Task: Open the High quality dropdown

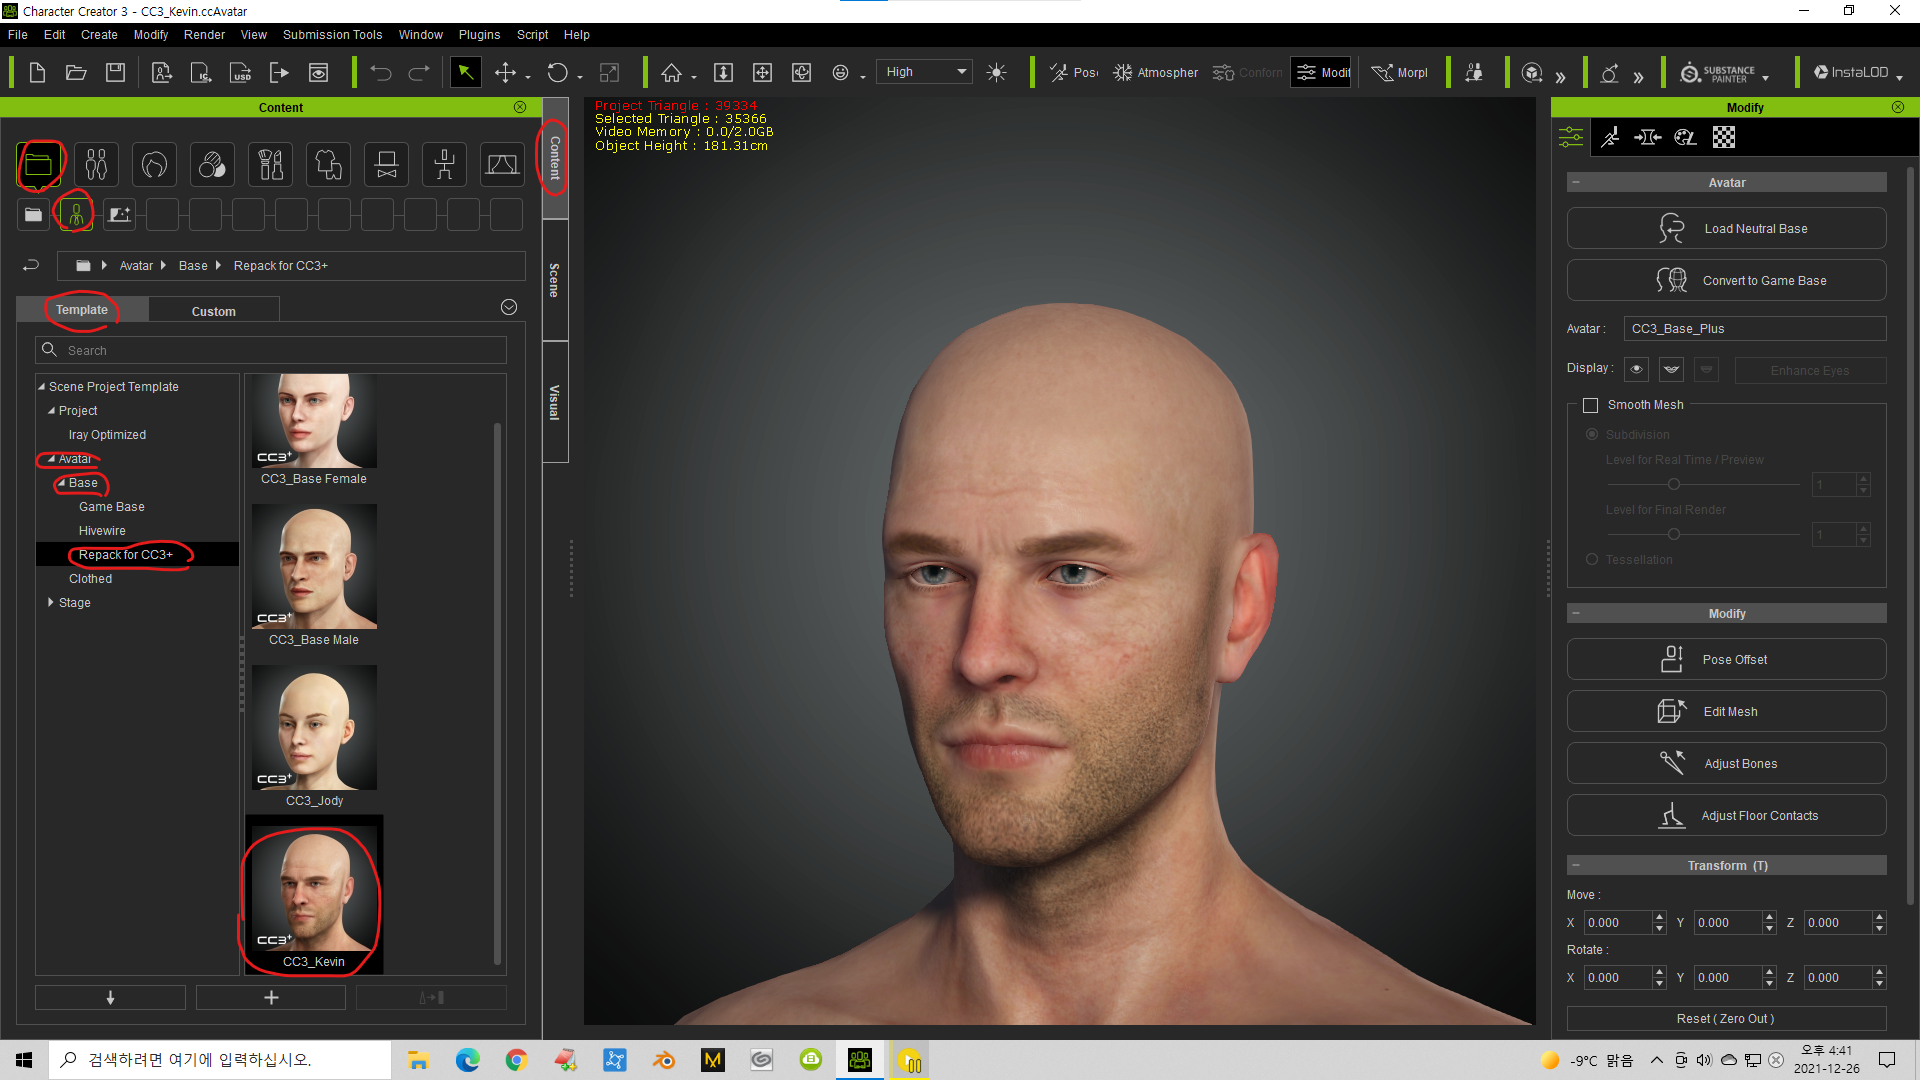Action: click(x=924, y=72)
